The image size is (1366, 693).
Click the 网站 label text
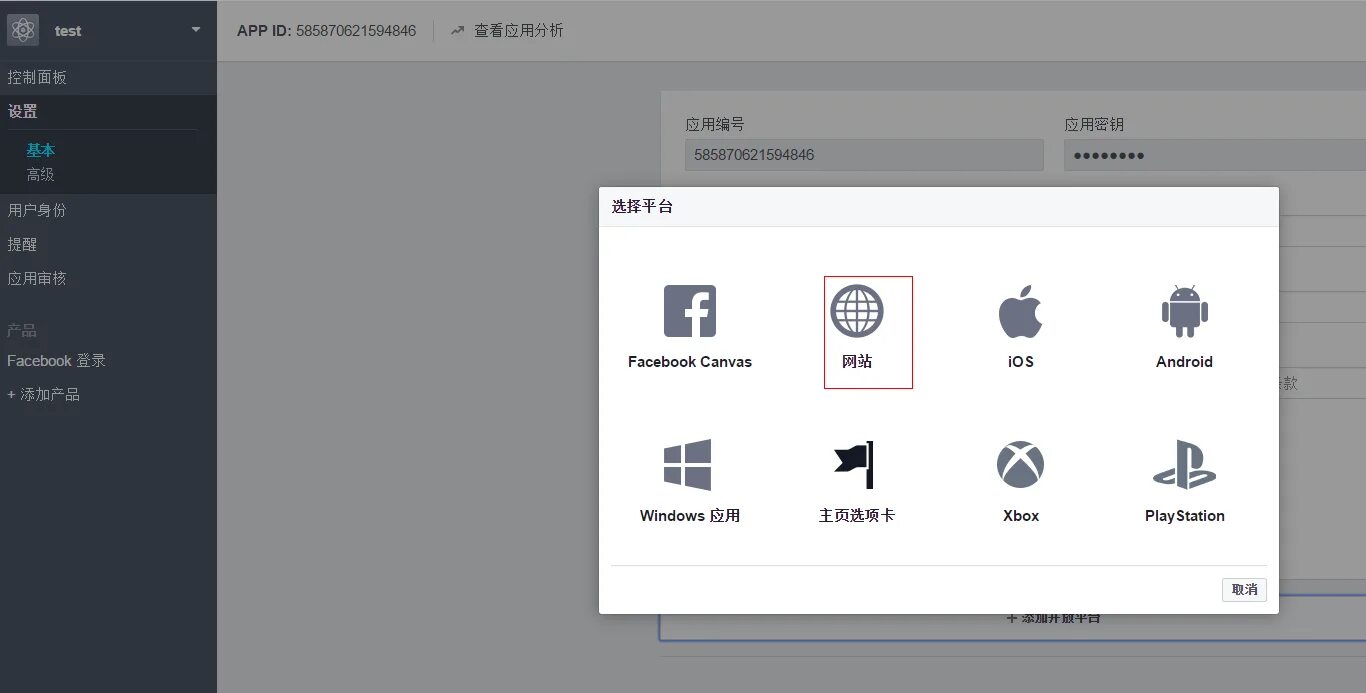[x=857, y=362]
